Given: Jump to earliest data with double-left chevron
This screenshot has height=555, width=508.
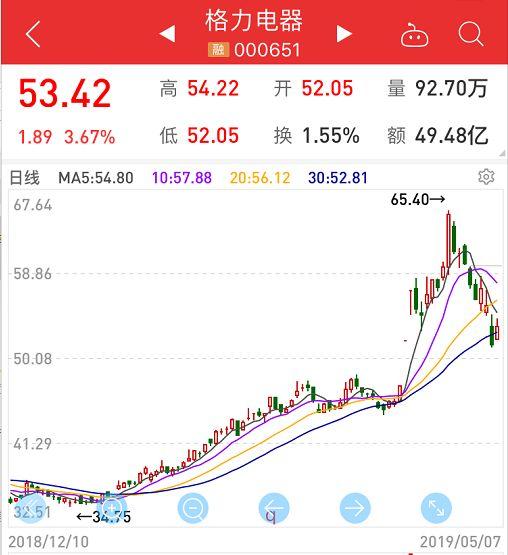Looking at the screenshot, I should click(31, 508).
